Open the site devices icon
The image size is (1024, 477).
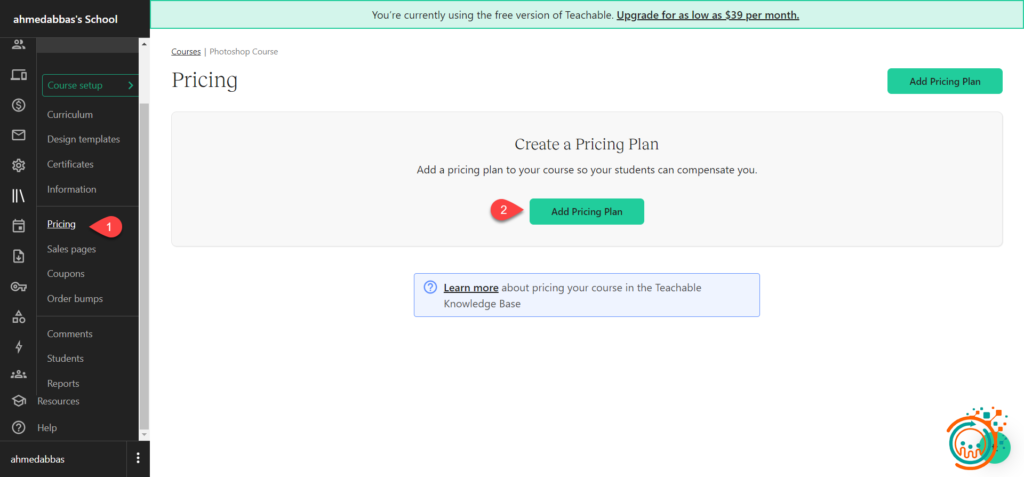point(18,75)
